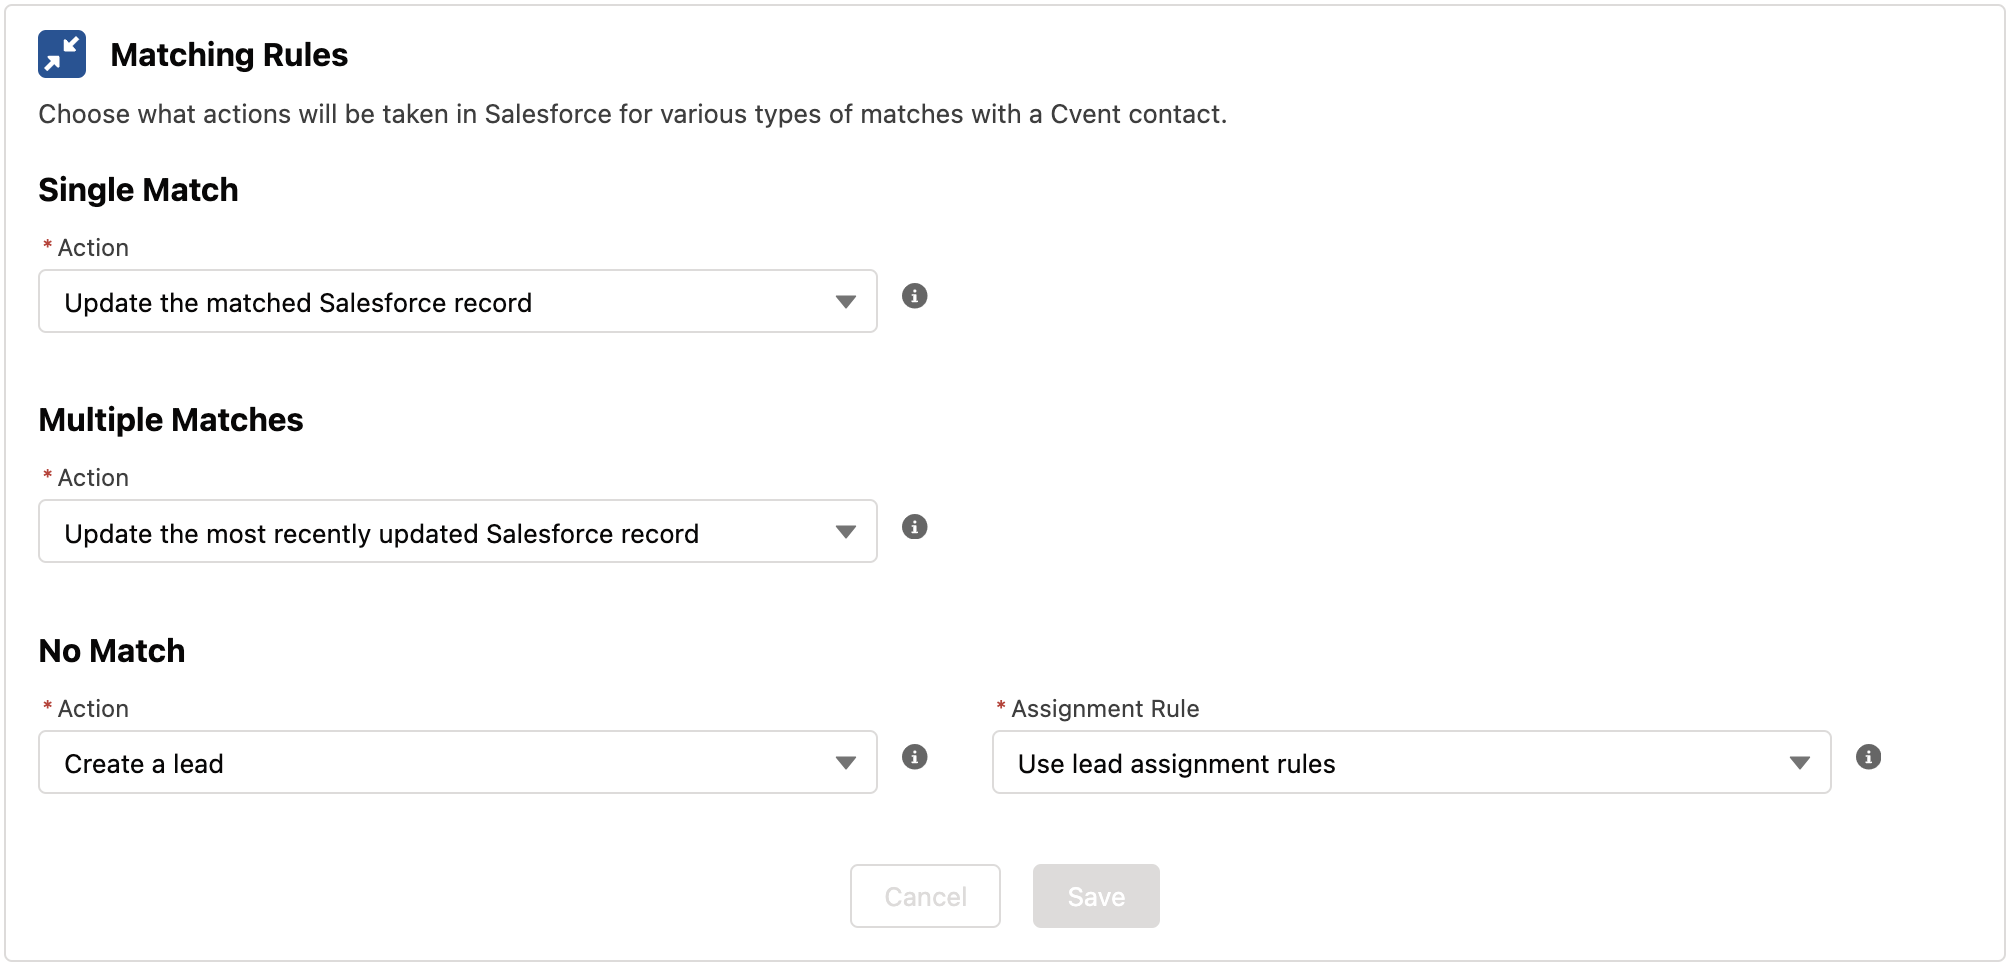The height and width of the screenshot is (966, 2010).
Task: Open the Multiple Matches Action dropdown
Action: pos(457,532)
